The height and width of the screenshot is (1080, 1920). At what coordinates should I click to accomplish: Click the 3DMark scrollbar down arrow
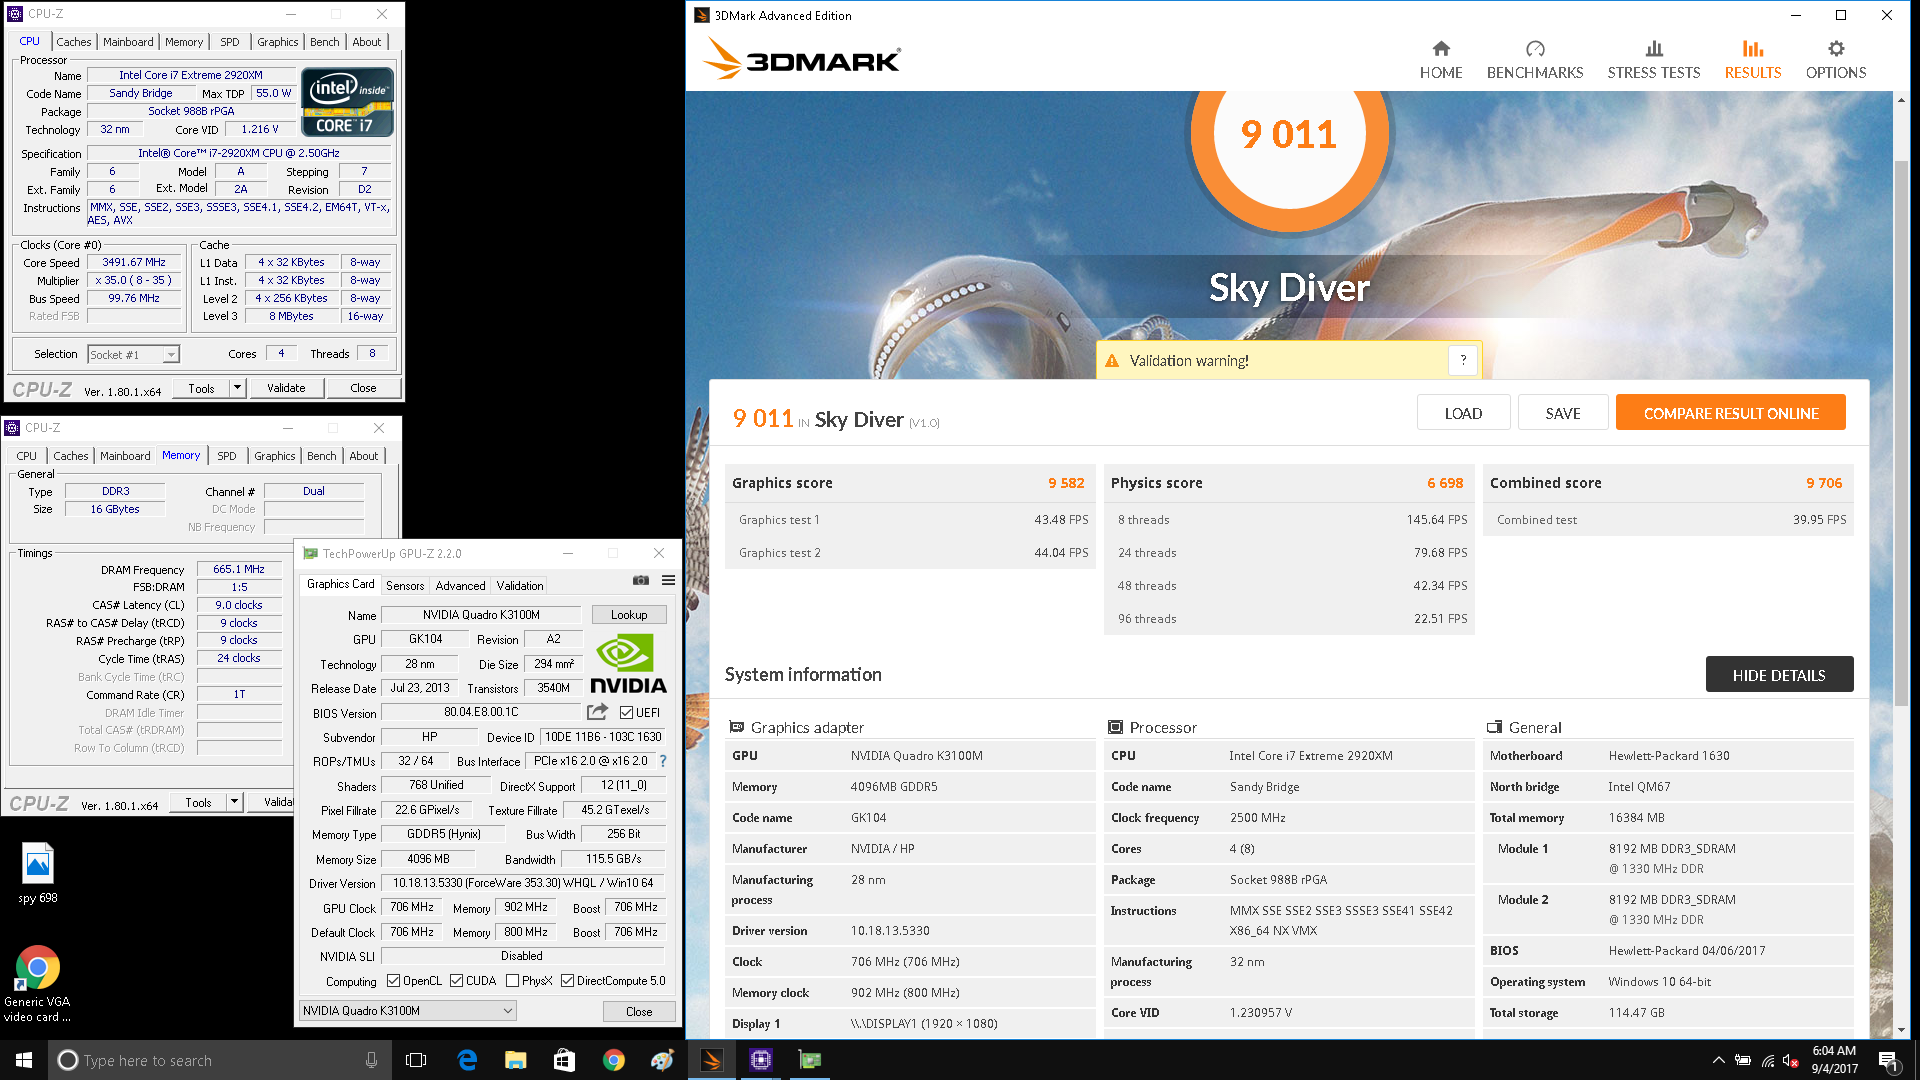[x=1901, y=1030]
